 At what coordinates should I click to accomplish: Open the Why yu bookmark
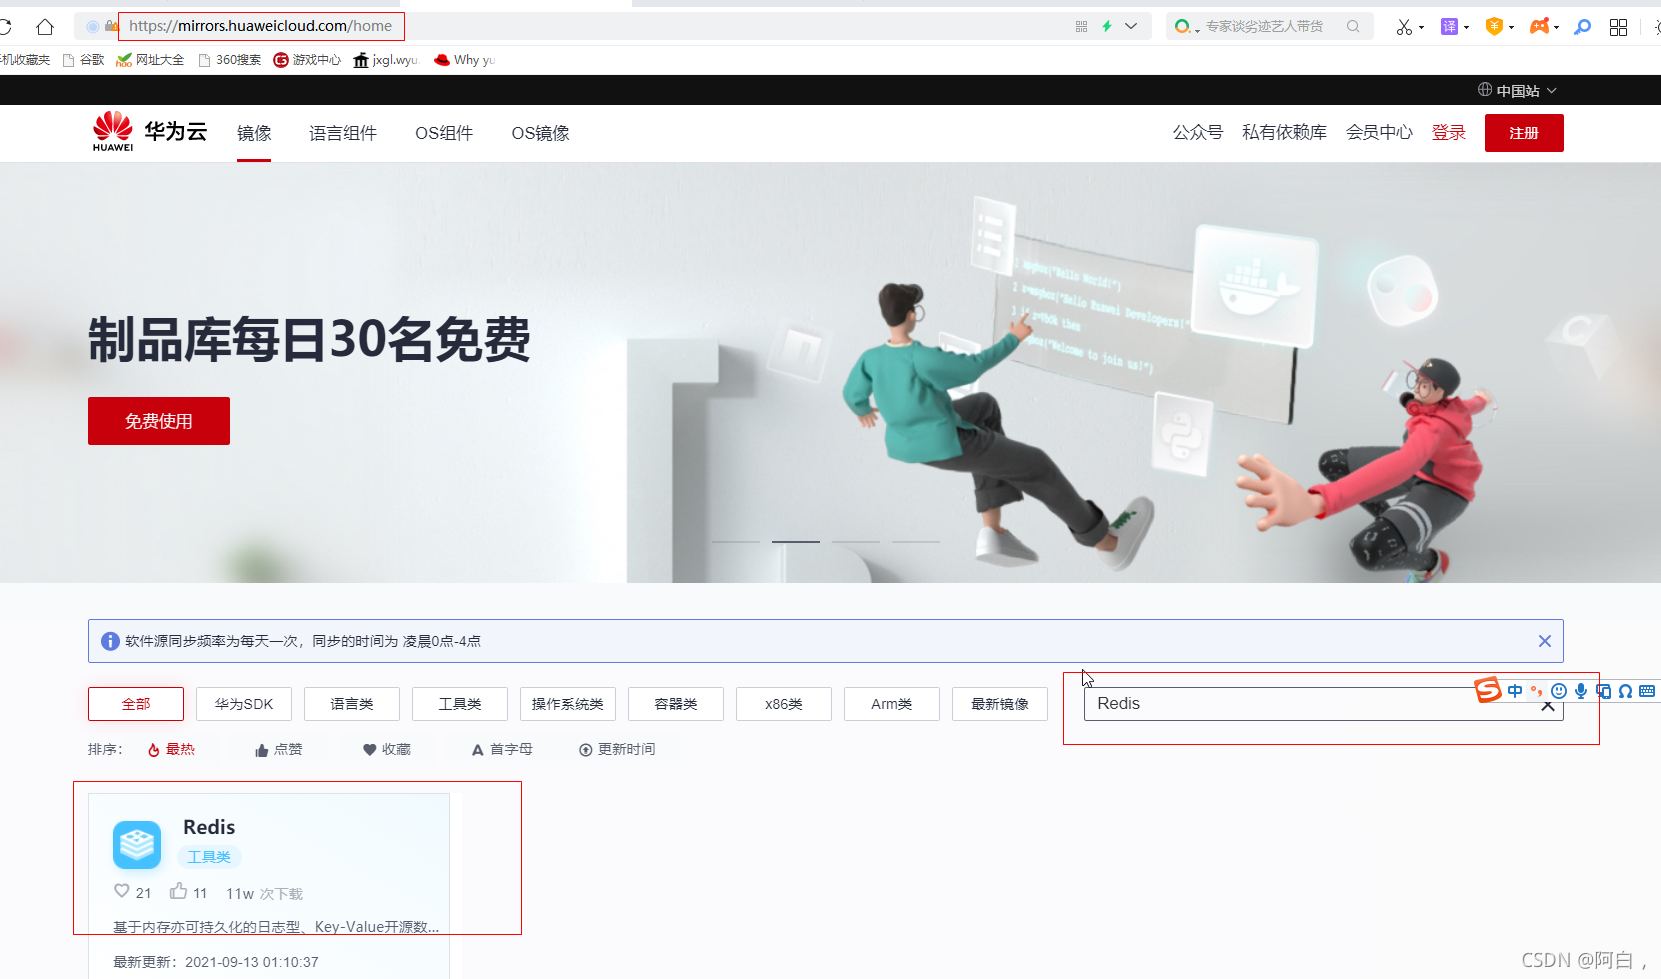tap(465, 60)
